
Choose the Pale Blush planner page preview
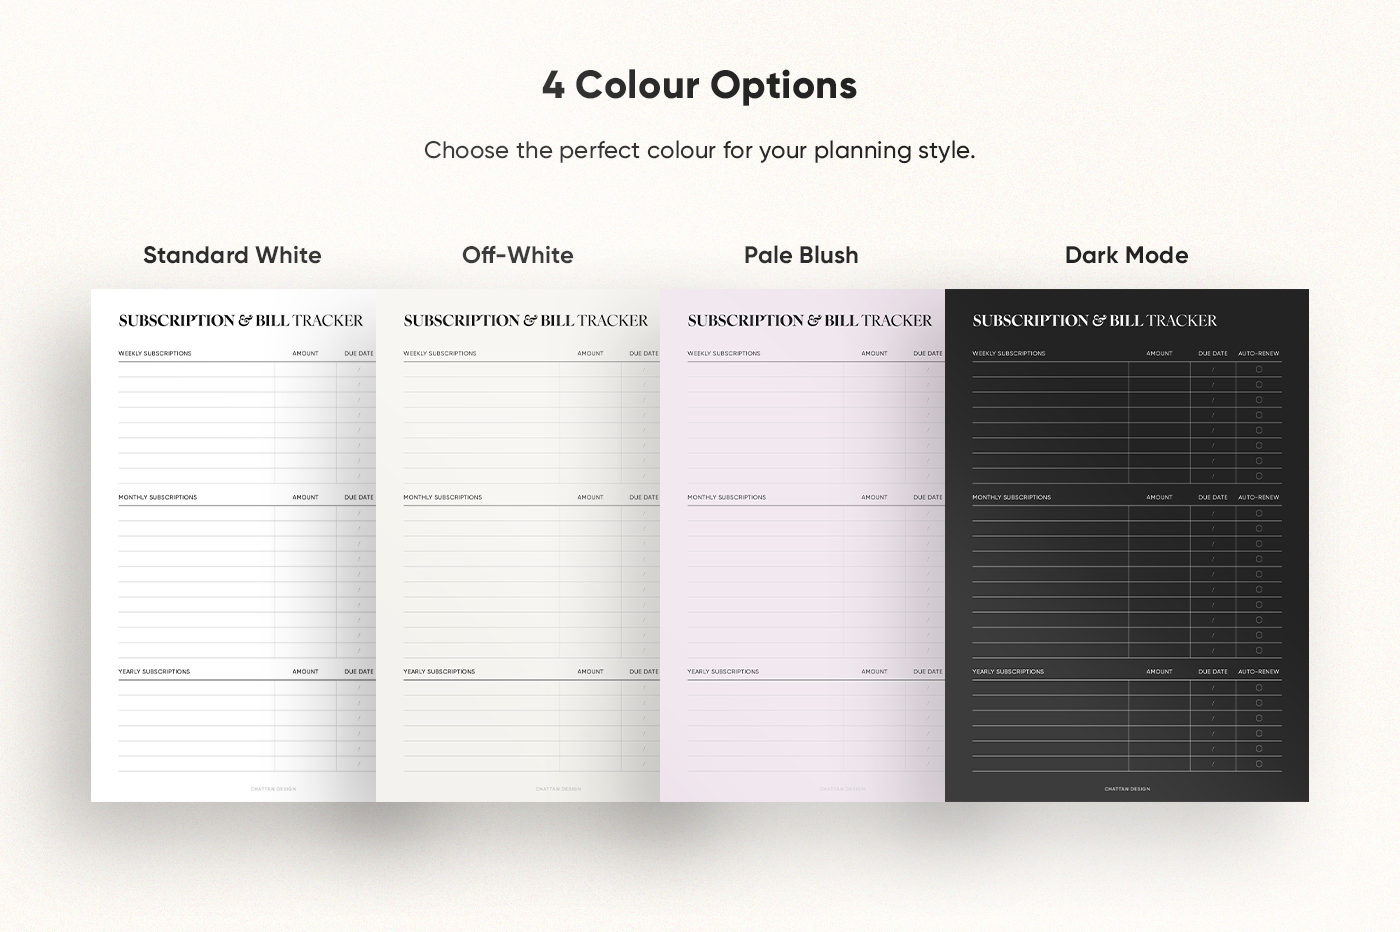coord(802,545)
